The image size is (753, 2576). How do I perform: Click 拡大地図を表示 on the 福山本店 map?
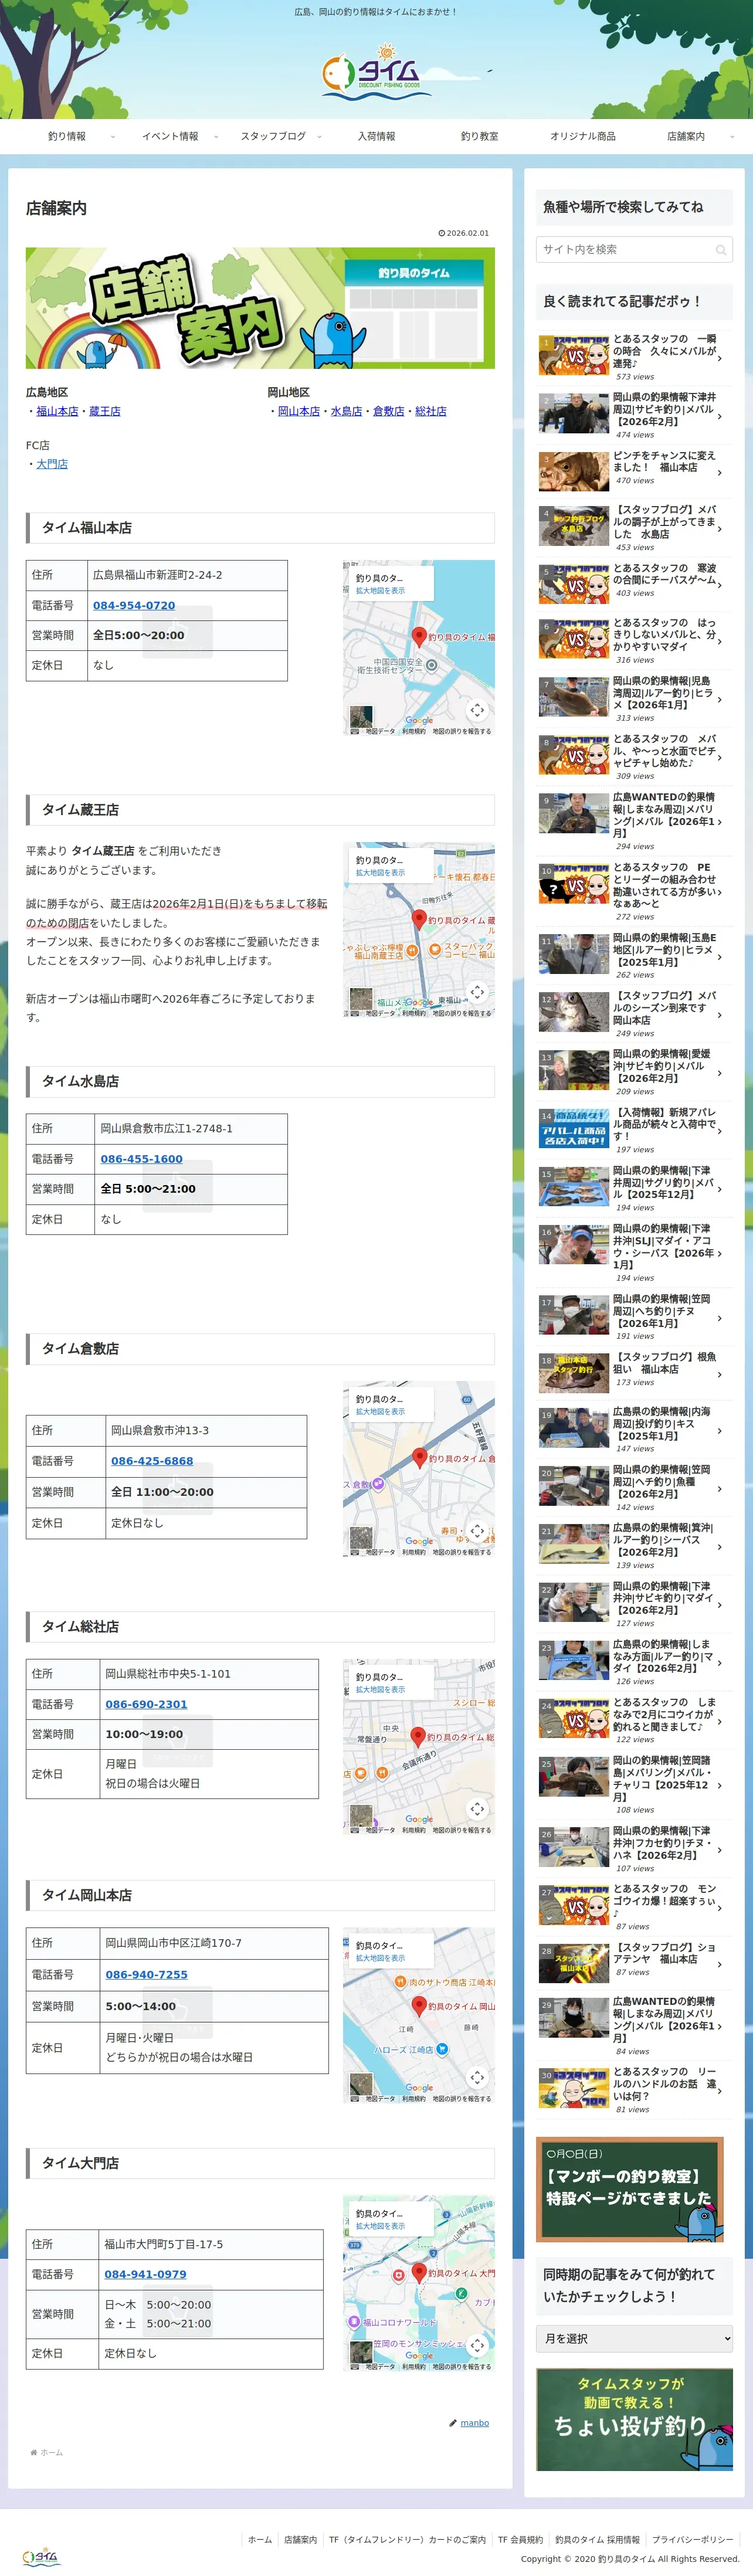(x=381, y=591)
